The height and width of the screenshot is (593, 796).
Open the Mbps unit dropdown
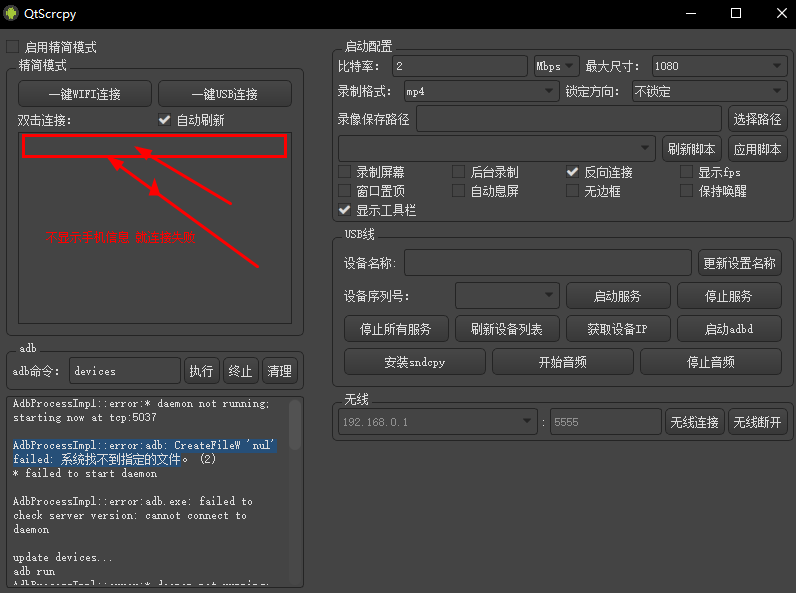[556, 66]
